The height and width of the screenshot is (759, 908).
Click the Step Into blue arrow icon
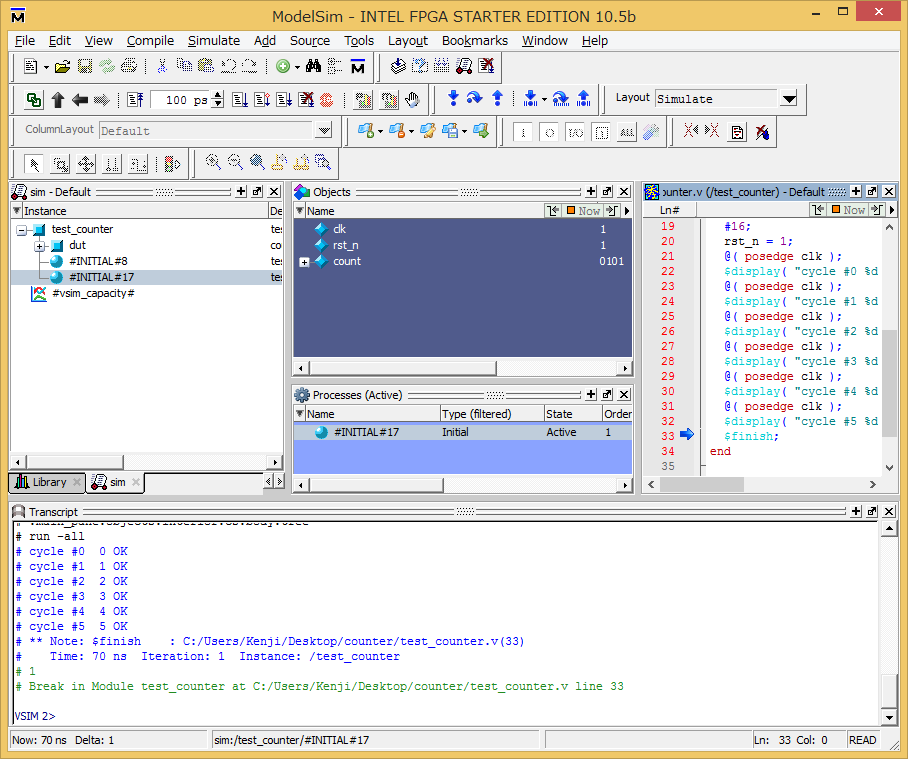click(453, 98)
